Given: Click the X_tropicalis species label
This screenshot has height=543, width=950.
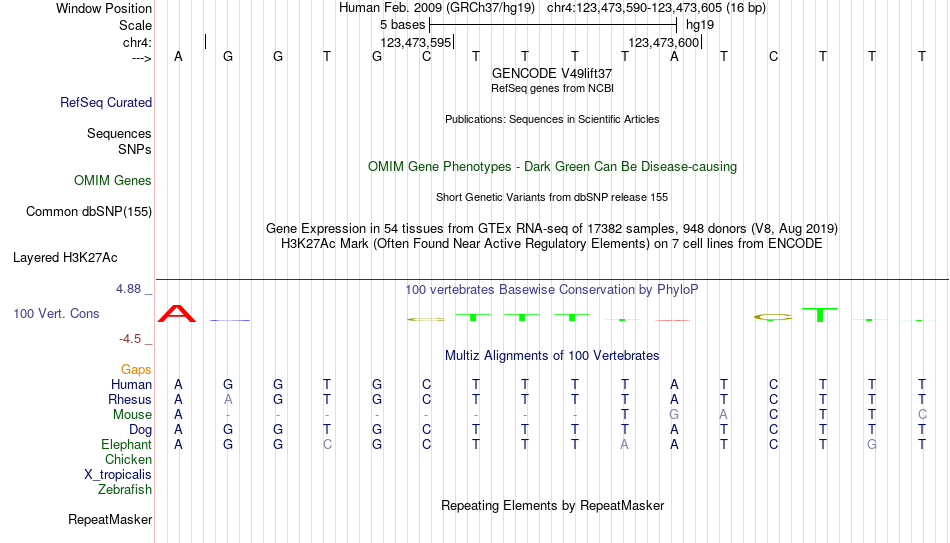Looking at the screenshot, I should point(118,475).
